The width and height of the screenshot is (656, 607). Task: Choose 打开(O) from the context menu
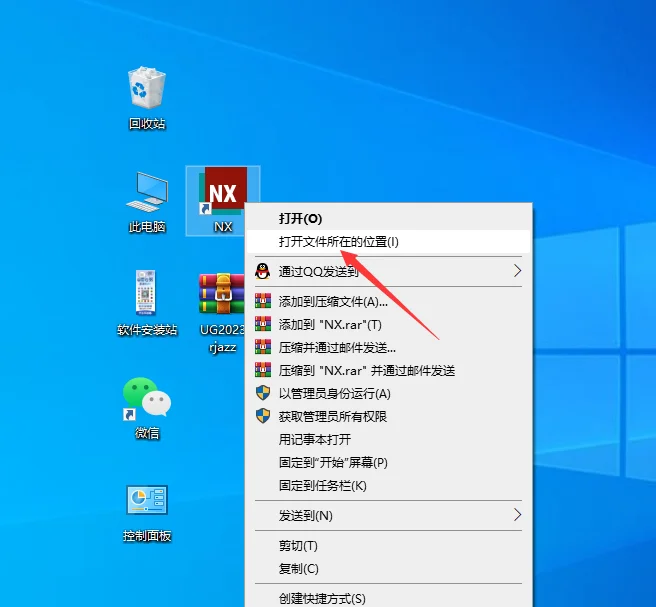(x=388, y=218)
